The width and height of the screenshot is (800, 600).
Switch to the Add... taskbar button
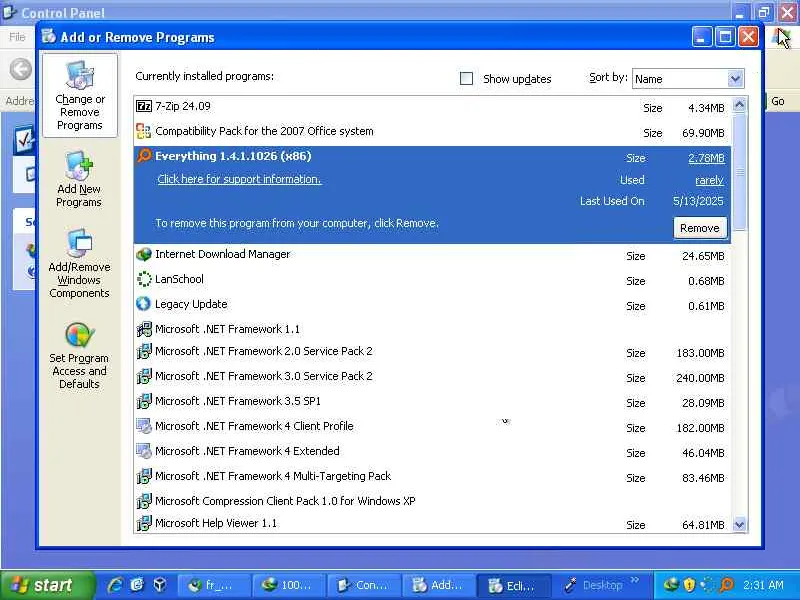tap(438, 585)
